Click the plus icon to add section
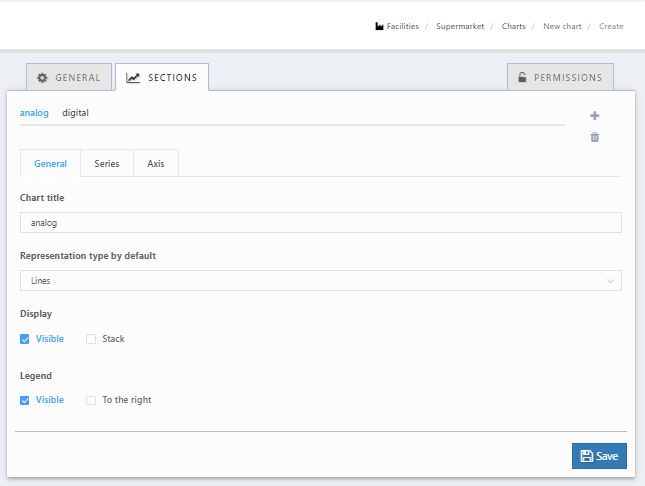The height and width of the screenshot is (486, 645). click(x=595, y=116)
